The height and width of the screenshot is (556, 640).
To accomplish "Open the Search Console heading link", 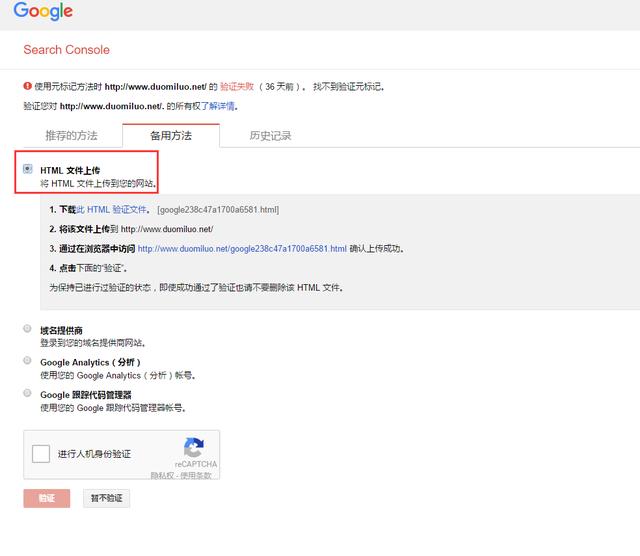I will [x=67, y=50].
